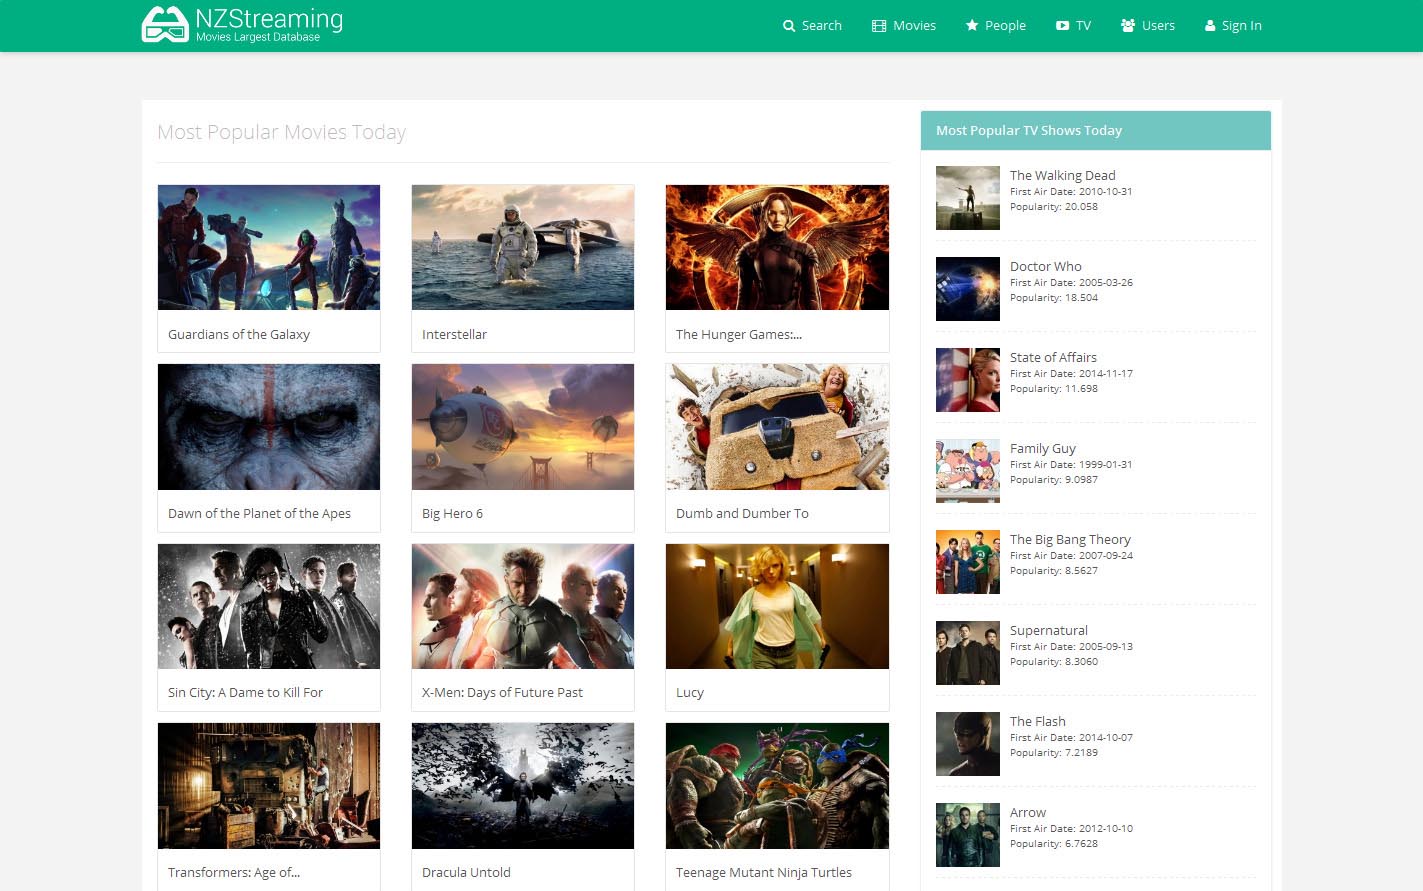
Task: Click the magnifying glass Search icon
Action: point(789,26)
